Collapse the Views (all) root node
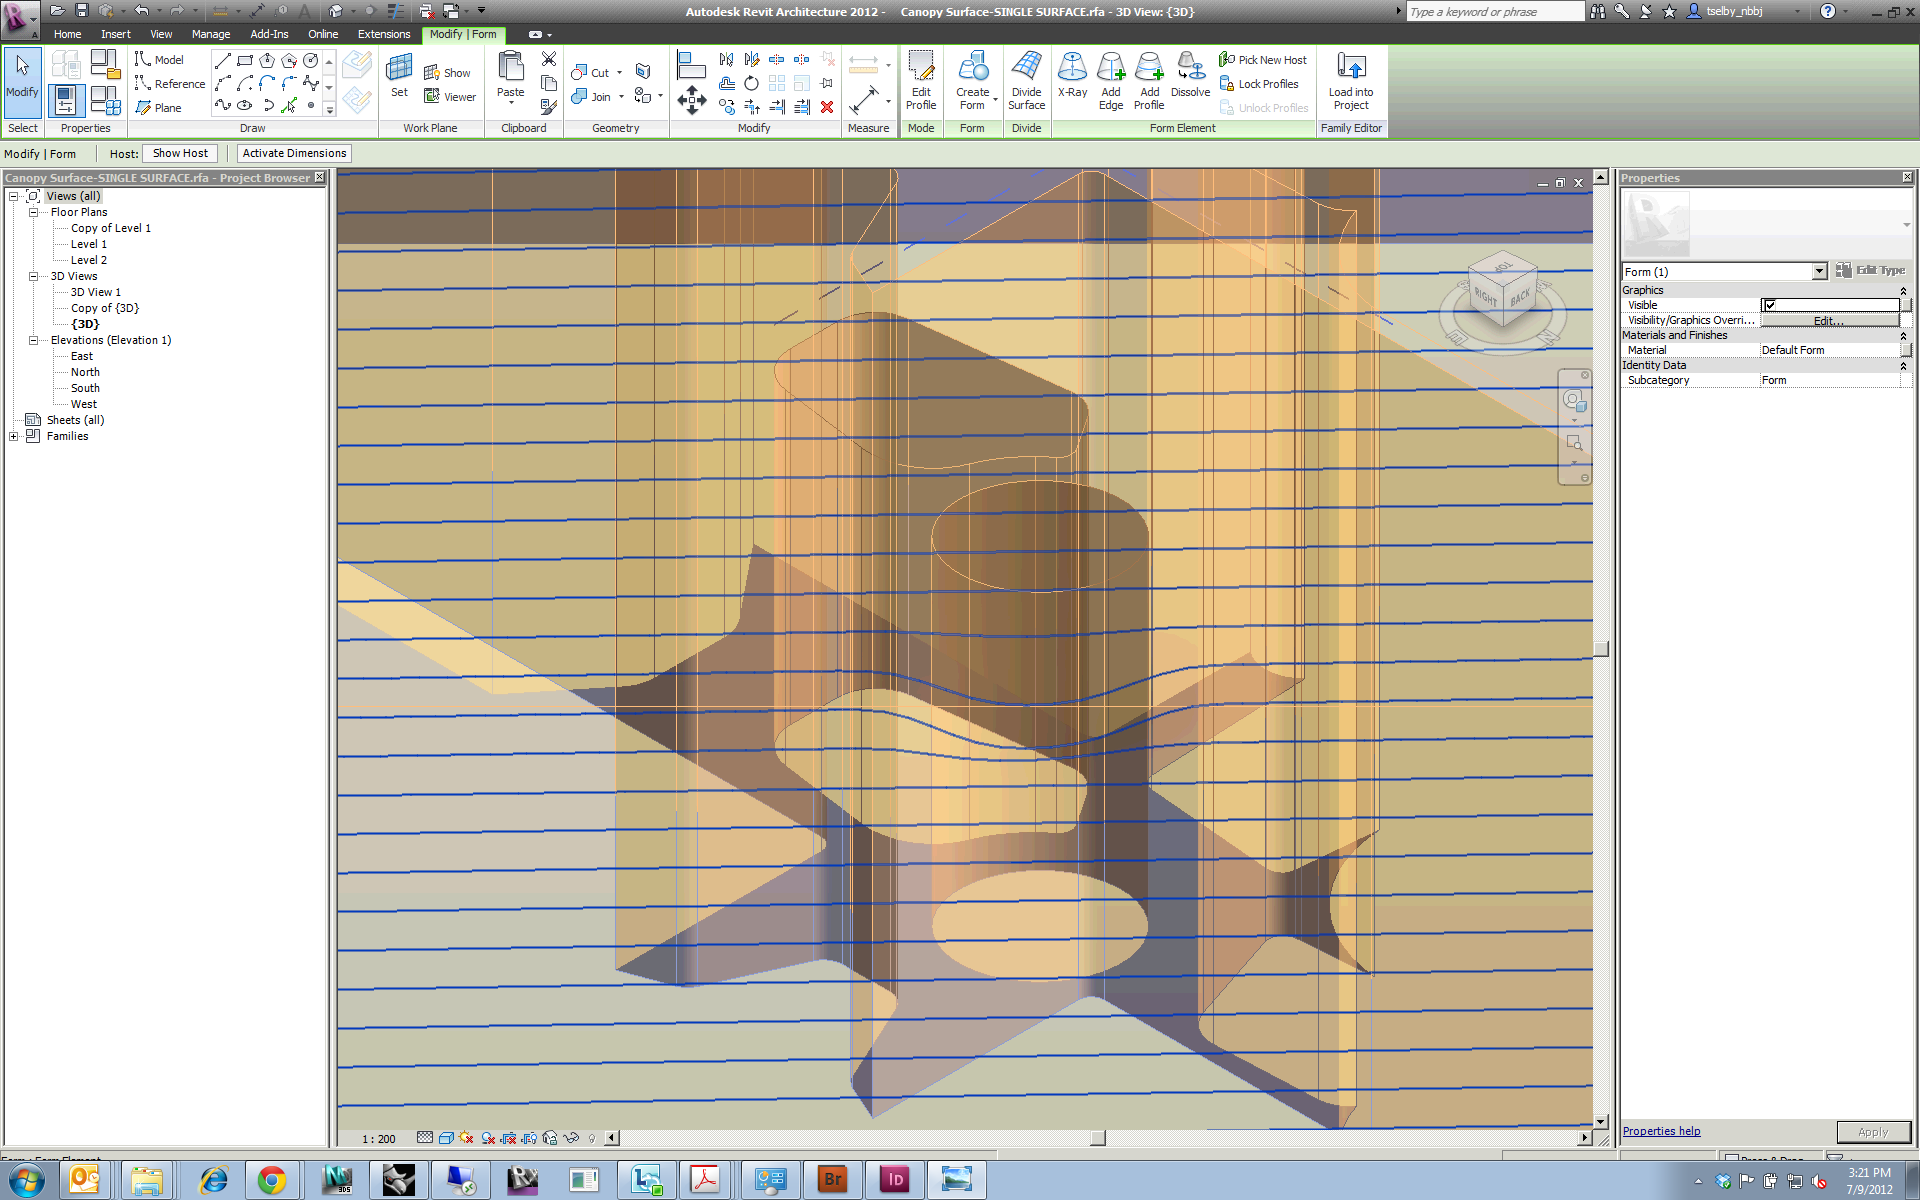The height and width of the screenshot is (1200, 1920). tap(14, 196)
